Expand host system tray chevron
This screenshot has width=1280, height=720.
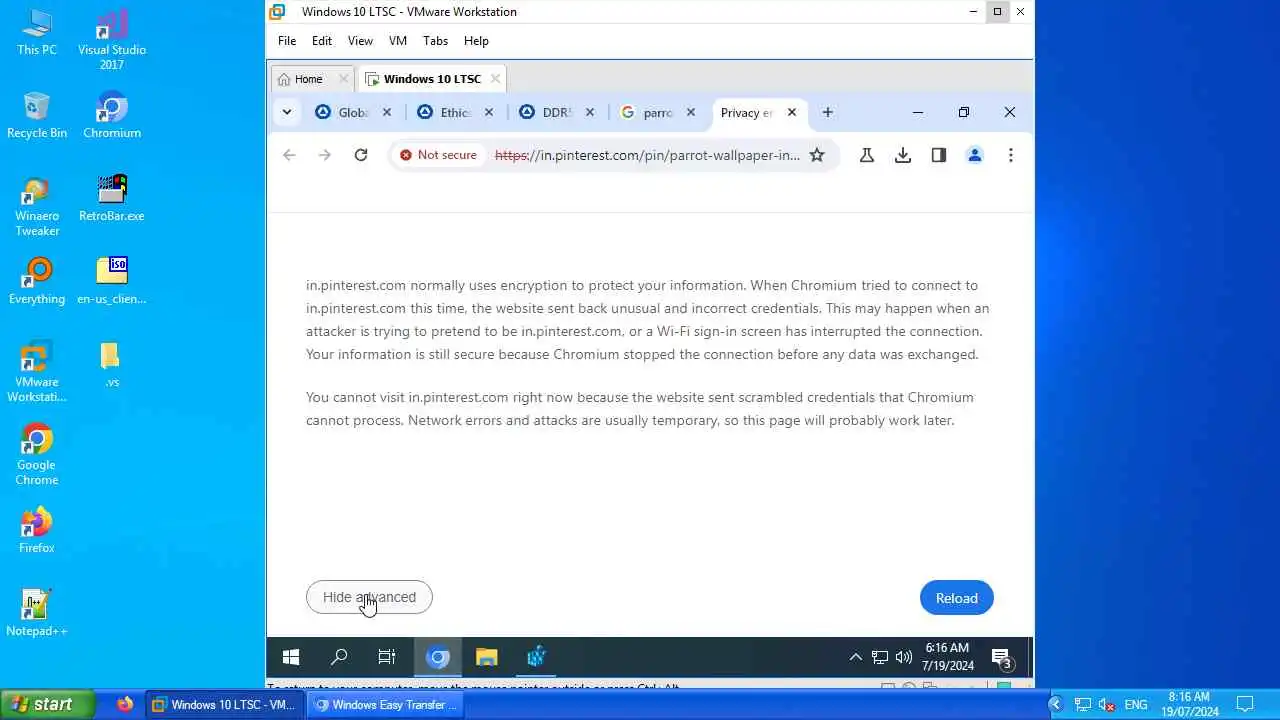(x=1054, y=704)
